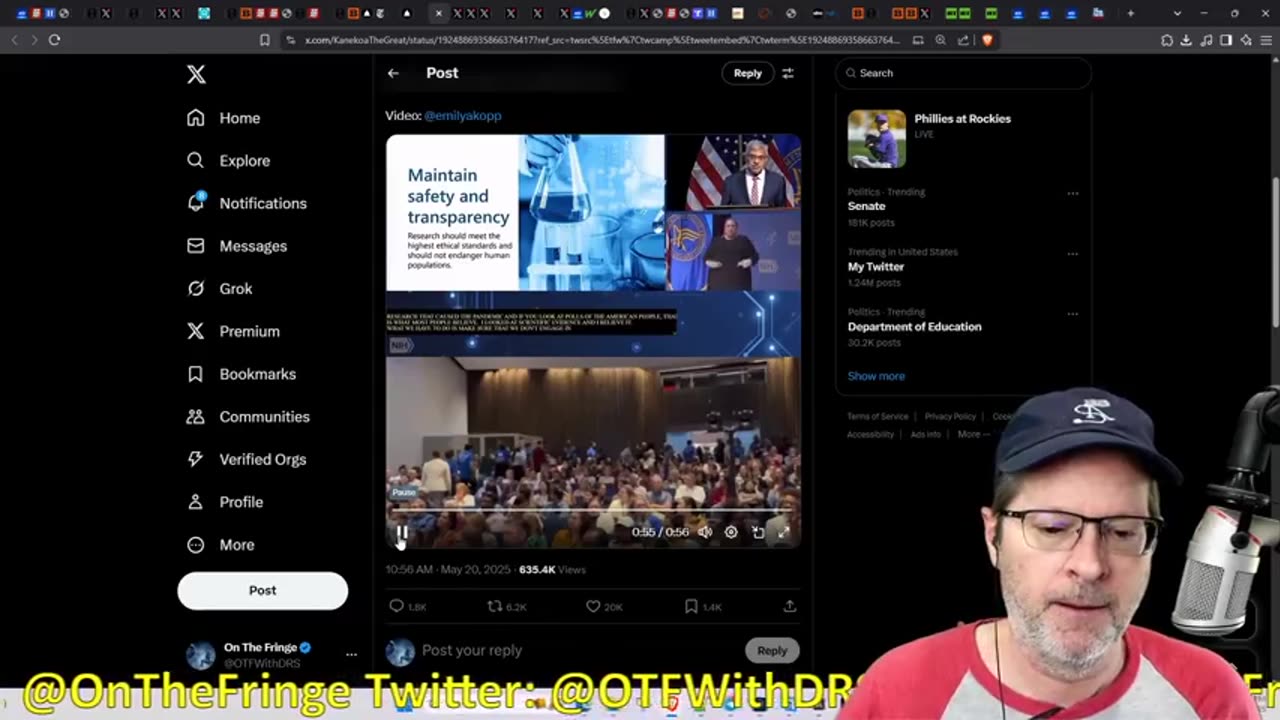Share the post via the upload icon
The width and height of the screenshot is (1280, 720).
click(x=789, y=606)
